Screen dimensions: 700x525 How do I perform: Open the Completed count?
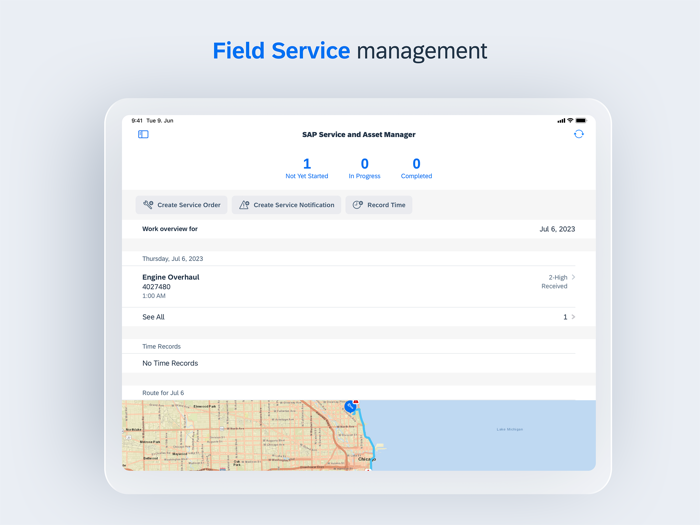pos(416,168)
